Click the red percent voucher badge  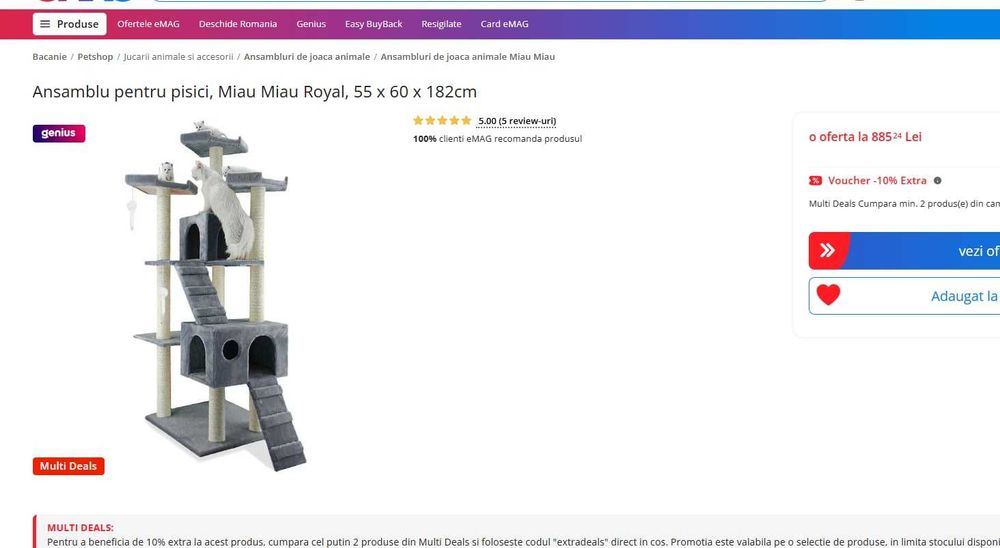pos(815,181)
